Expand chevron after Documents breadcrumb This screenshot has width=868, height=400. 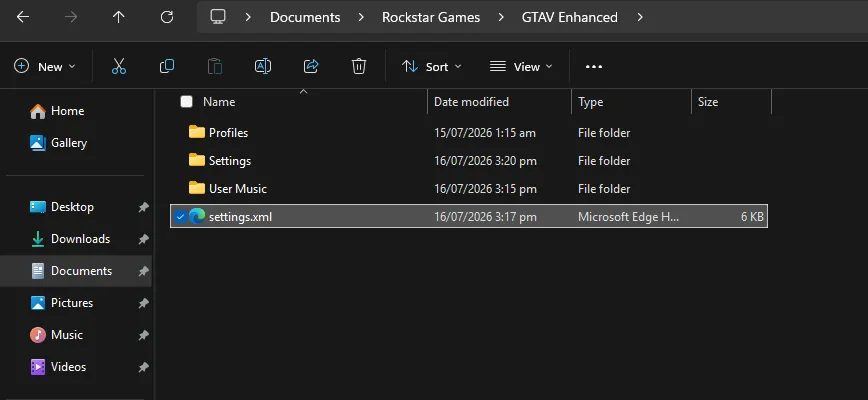coord(361,17)
